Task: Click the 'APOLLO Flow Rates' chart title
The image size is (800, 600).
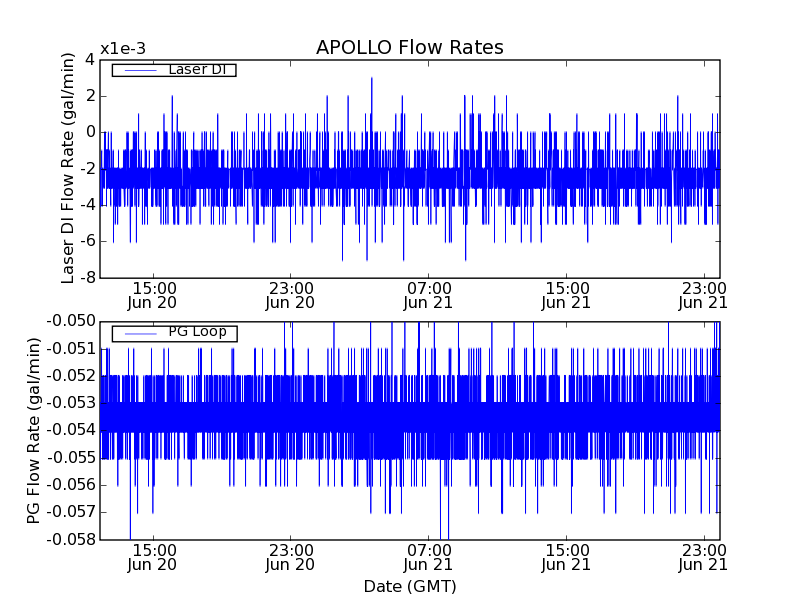Action: point(410,47)
